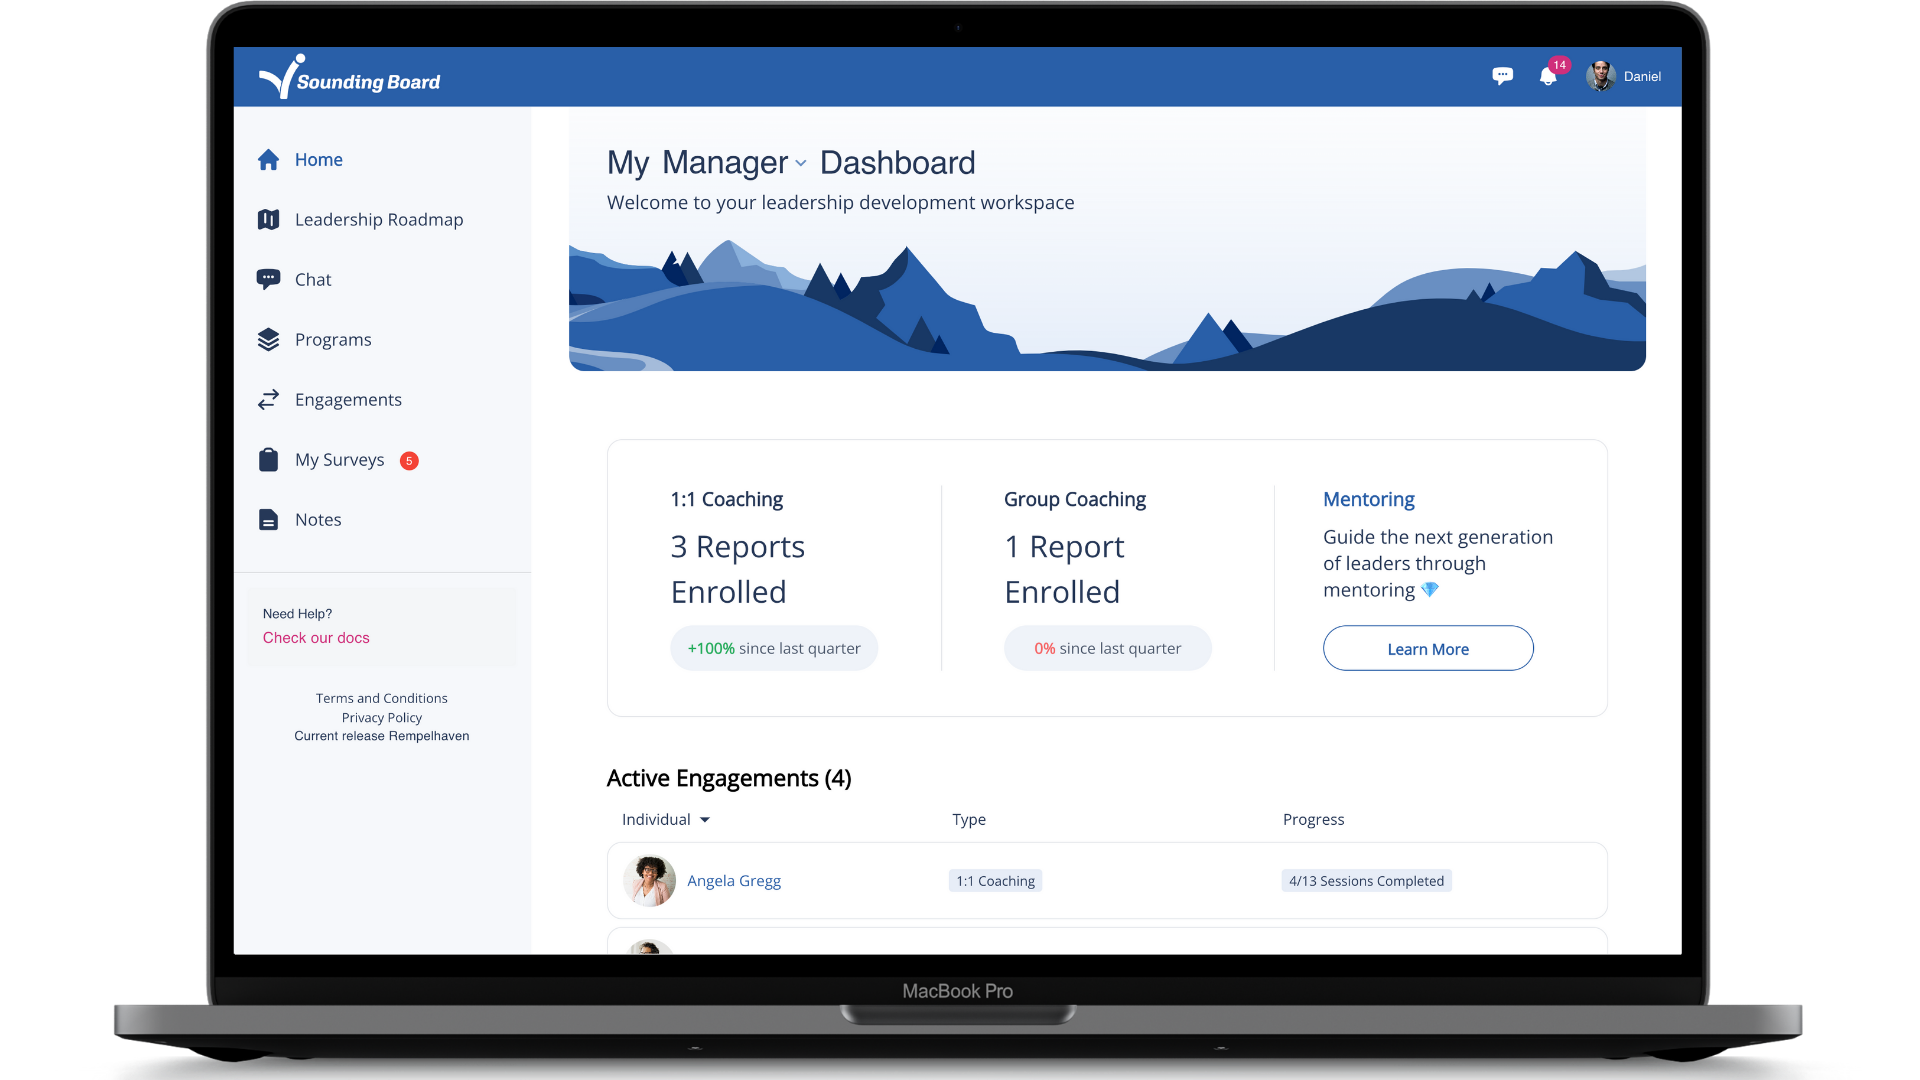Open My Surveys with badge icon
1920x1080 pixels.
coord(339,459)
